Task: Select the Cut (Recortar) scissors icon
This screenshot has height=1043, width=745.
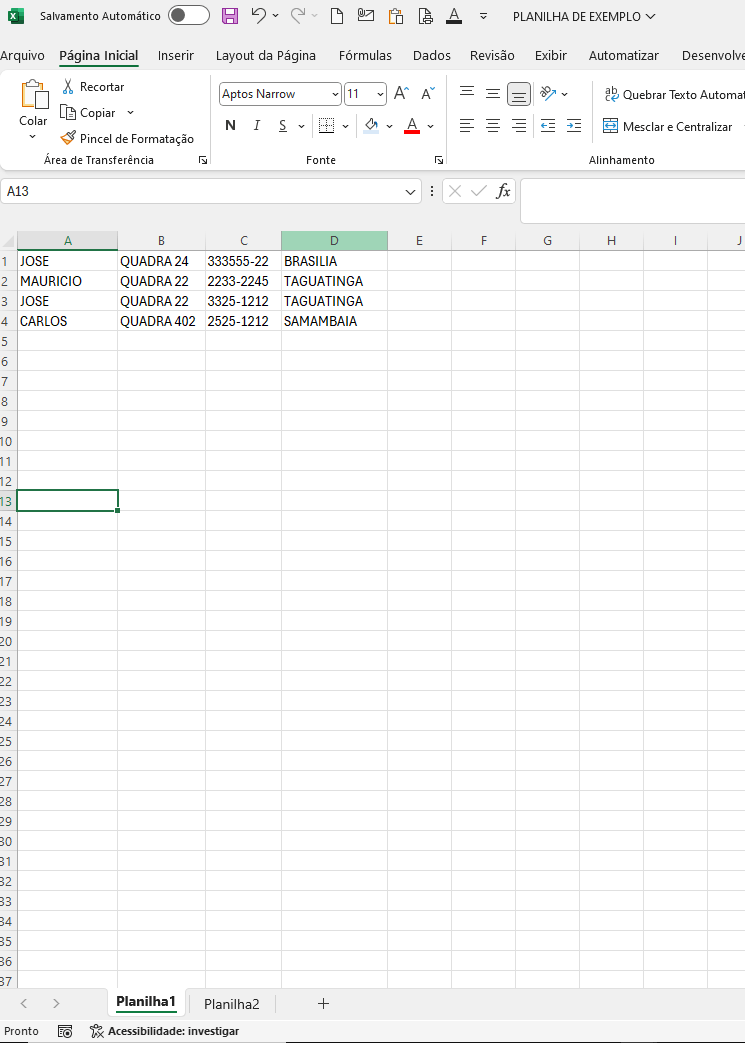Action: (68, 86)
